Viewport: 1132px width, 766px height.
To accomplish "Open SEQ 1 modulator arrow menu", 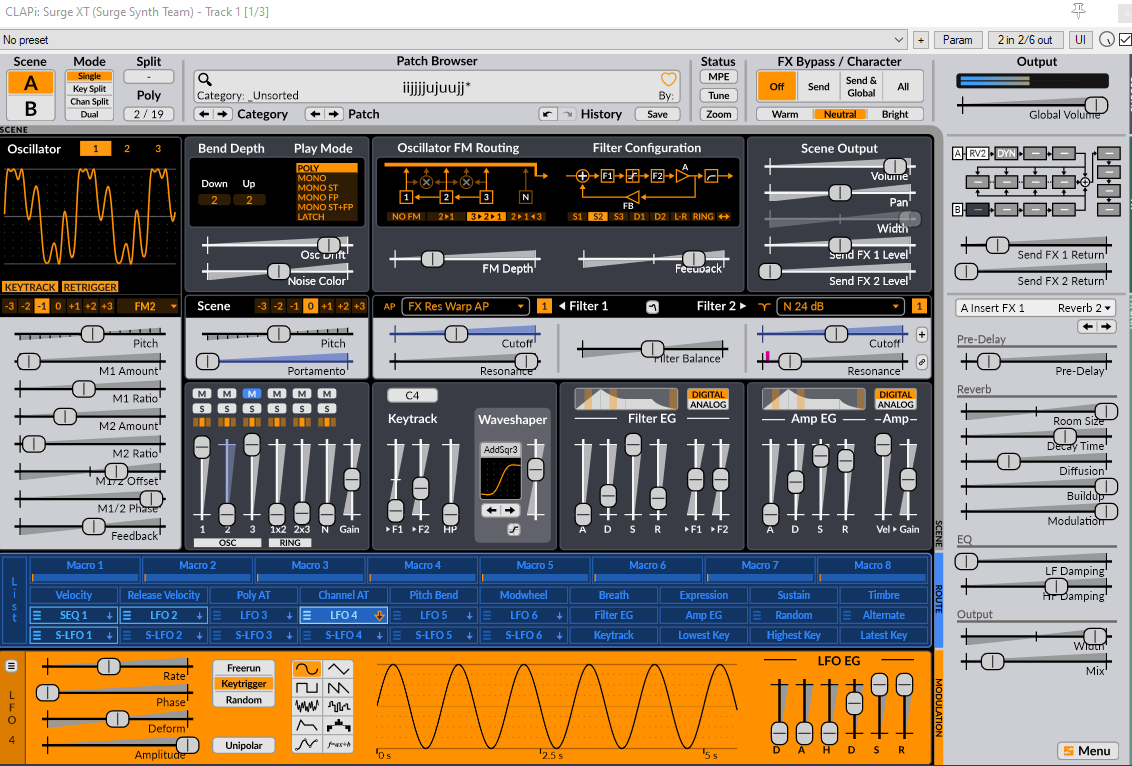I will pos(110,616).
